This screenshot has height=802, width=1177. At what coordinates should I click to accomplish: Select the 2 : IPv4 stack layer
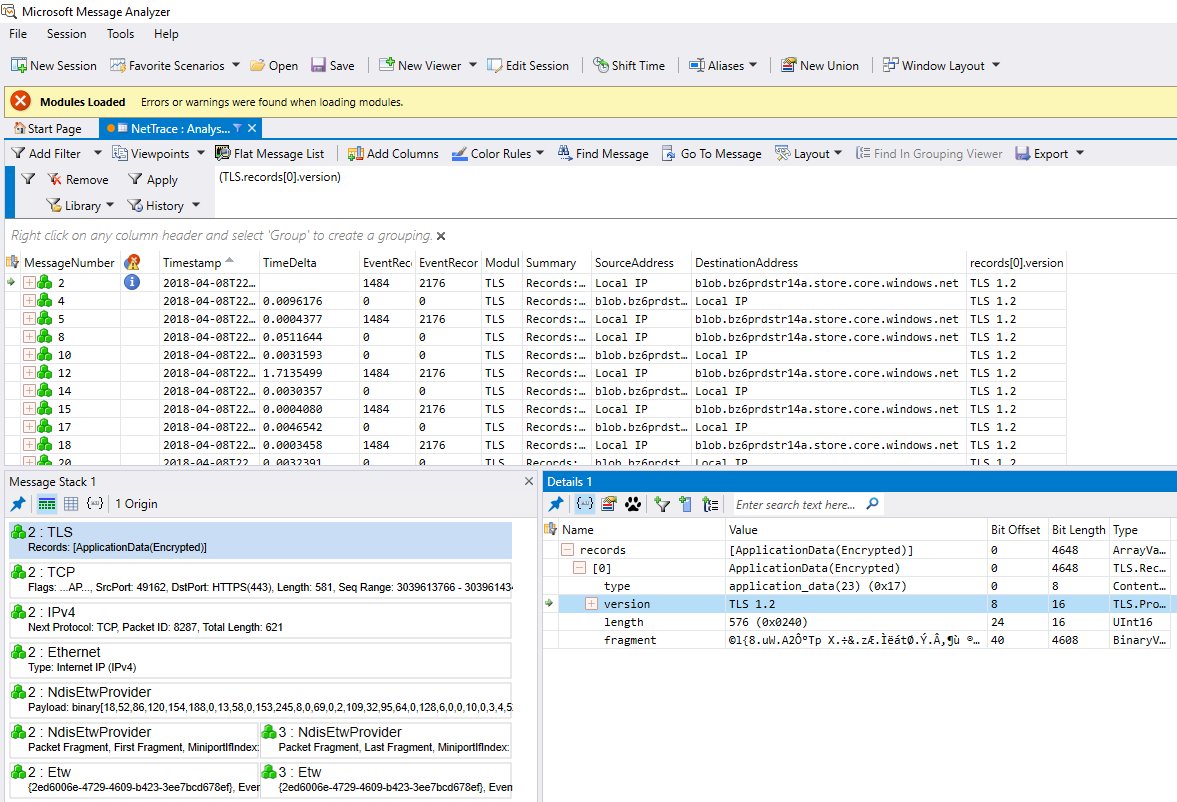[x=260, y=620]
